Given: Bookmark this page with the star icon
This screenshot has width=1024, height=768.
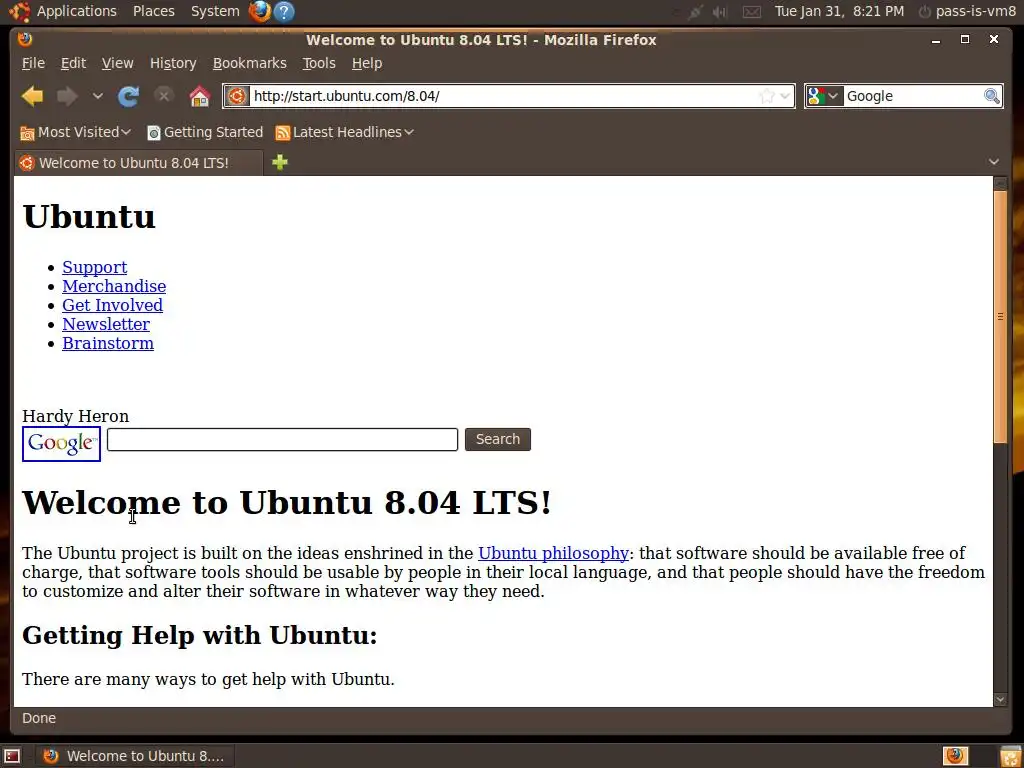Looking at the screenshot, I should 767,96.
